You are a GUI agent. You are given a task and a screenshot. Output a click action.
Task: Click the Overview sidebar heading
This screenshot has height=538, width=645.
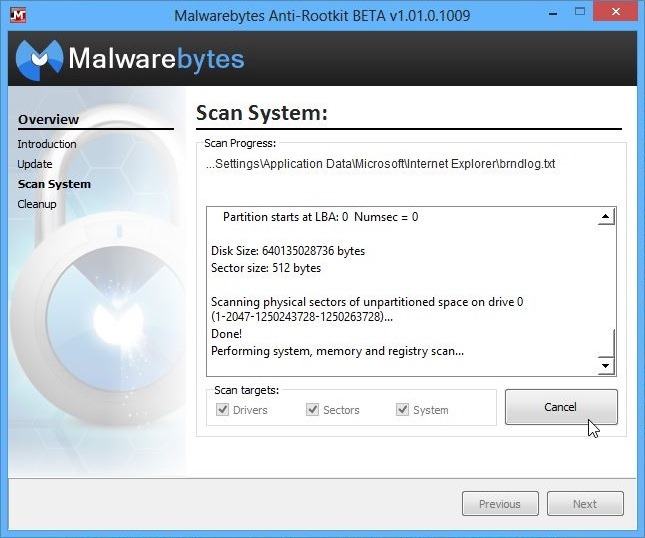[49, 119]
